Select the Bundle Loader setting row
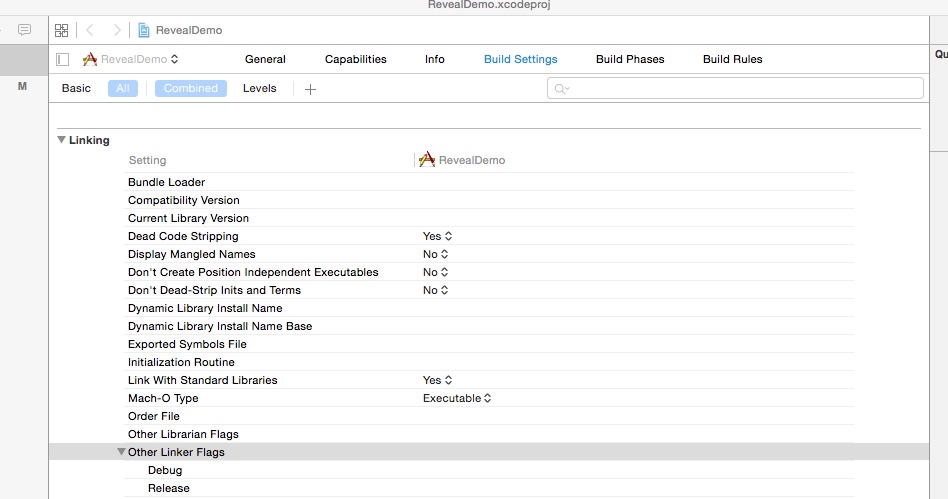 click(x=489, y=182)
